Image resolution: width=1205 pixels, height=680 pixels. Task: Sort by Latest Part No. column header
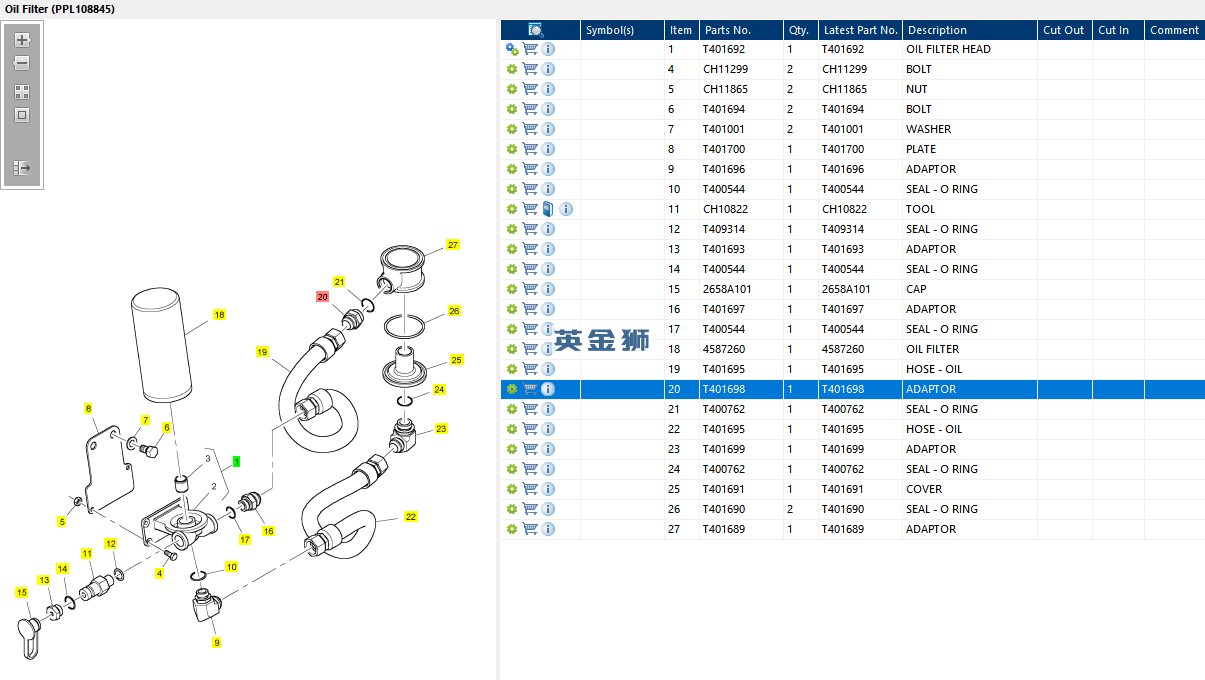[860, 30]
